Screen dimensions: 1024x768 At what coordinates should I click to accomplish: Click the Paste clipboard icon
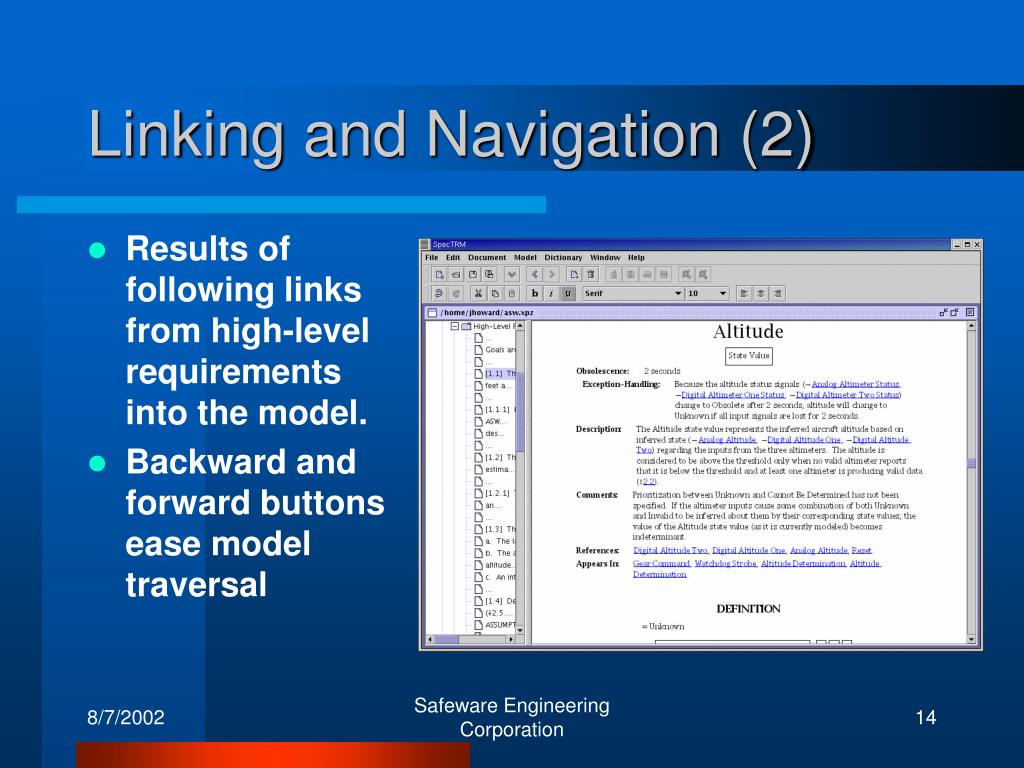512,294
